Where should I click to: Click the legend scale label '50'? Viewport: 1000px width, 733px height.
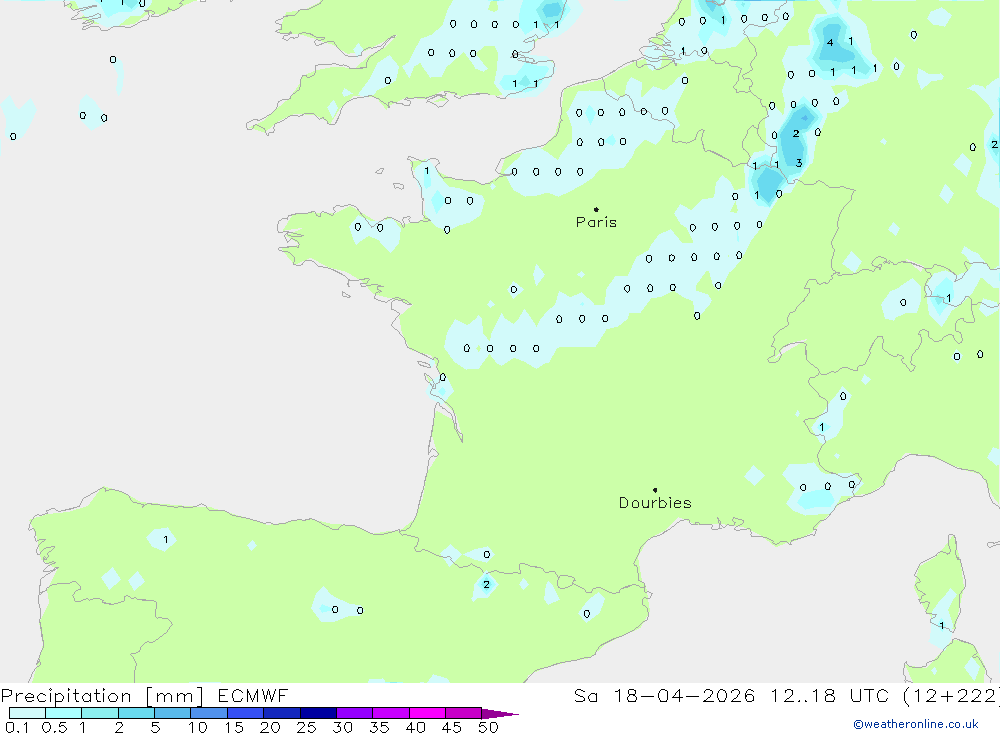[488, 727]
